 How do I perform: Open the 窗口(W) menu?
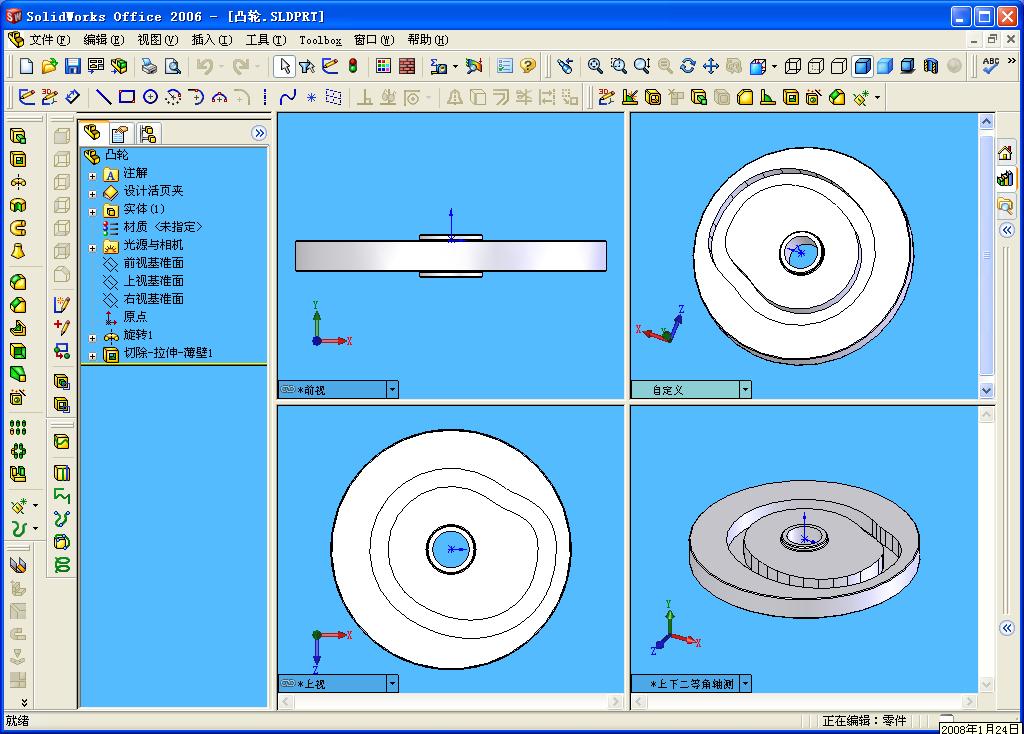pos(374,40)
